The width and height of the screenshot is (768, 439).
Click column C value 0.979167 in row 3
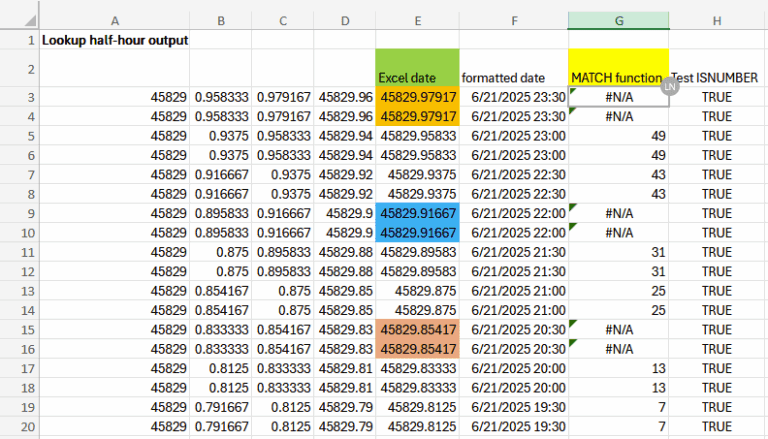point(283,97)
